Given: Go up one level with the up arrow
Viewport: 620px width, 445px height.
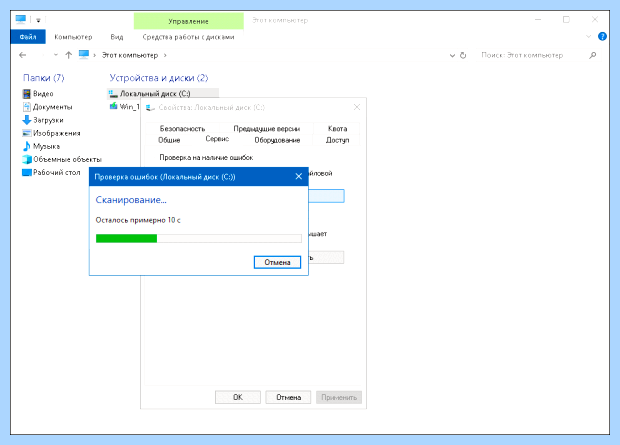Looking at the screenshot, I should pyautogui.click(x=69, y=55).
